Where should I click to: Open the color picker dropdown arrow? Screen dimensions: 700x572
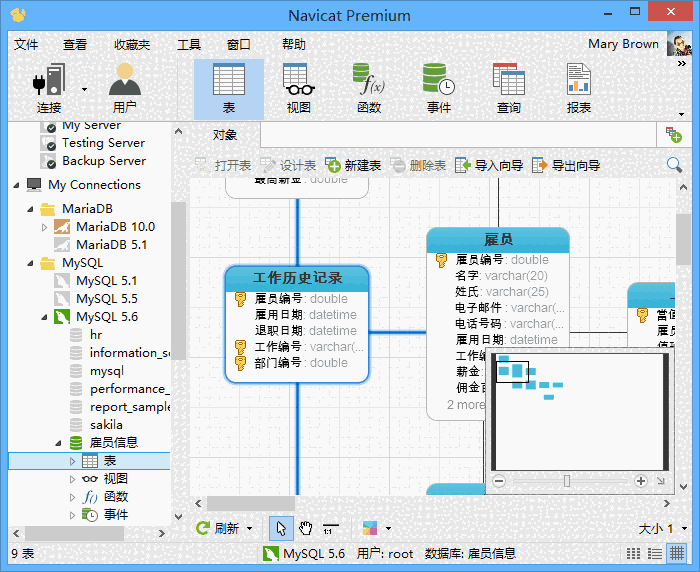coord(388,529)
